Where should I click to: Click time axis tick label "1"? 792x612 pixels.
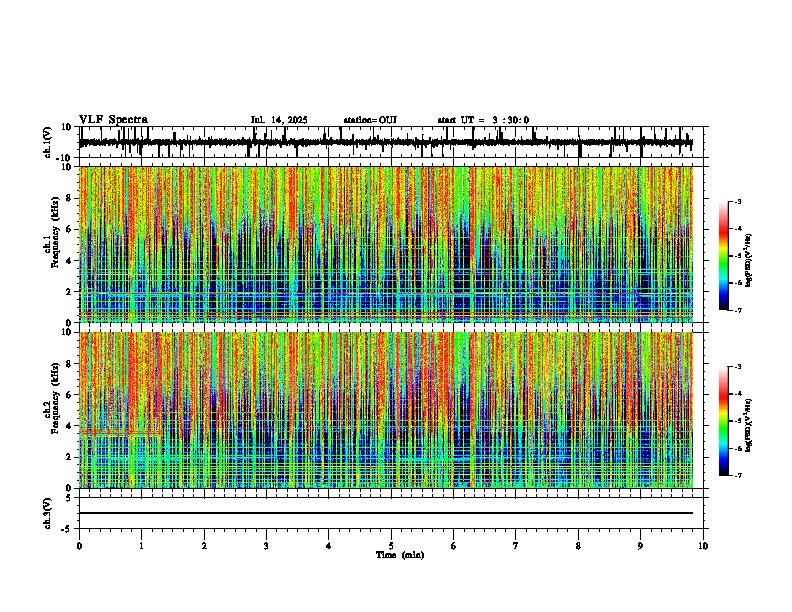click(x=141, y=546)
